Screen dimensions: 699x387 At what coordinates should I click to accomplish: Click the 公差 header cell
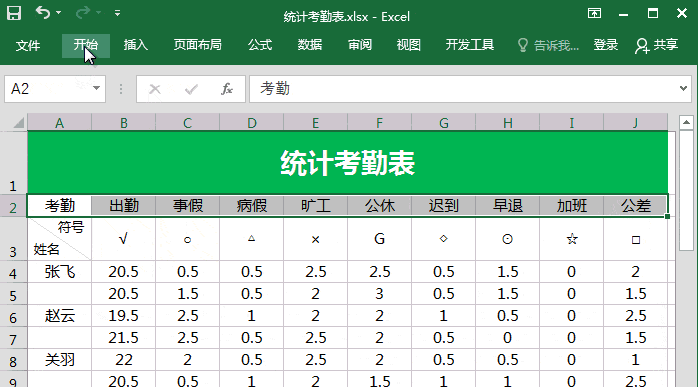[x=636, y=206]
